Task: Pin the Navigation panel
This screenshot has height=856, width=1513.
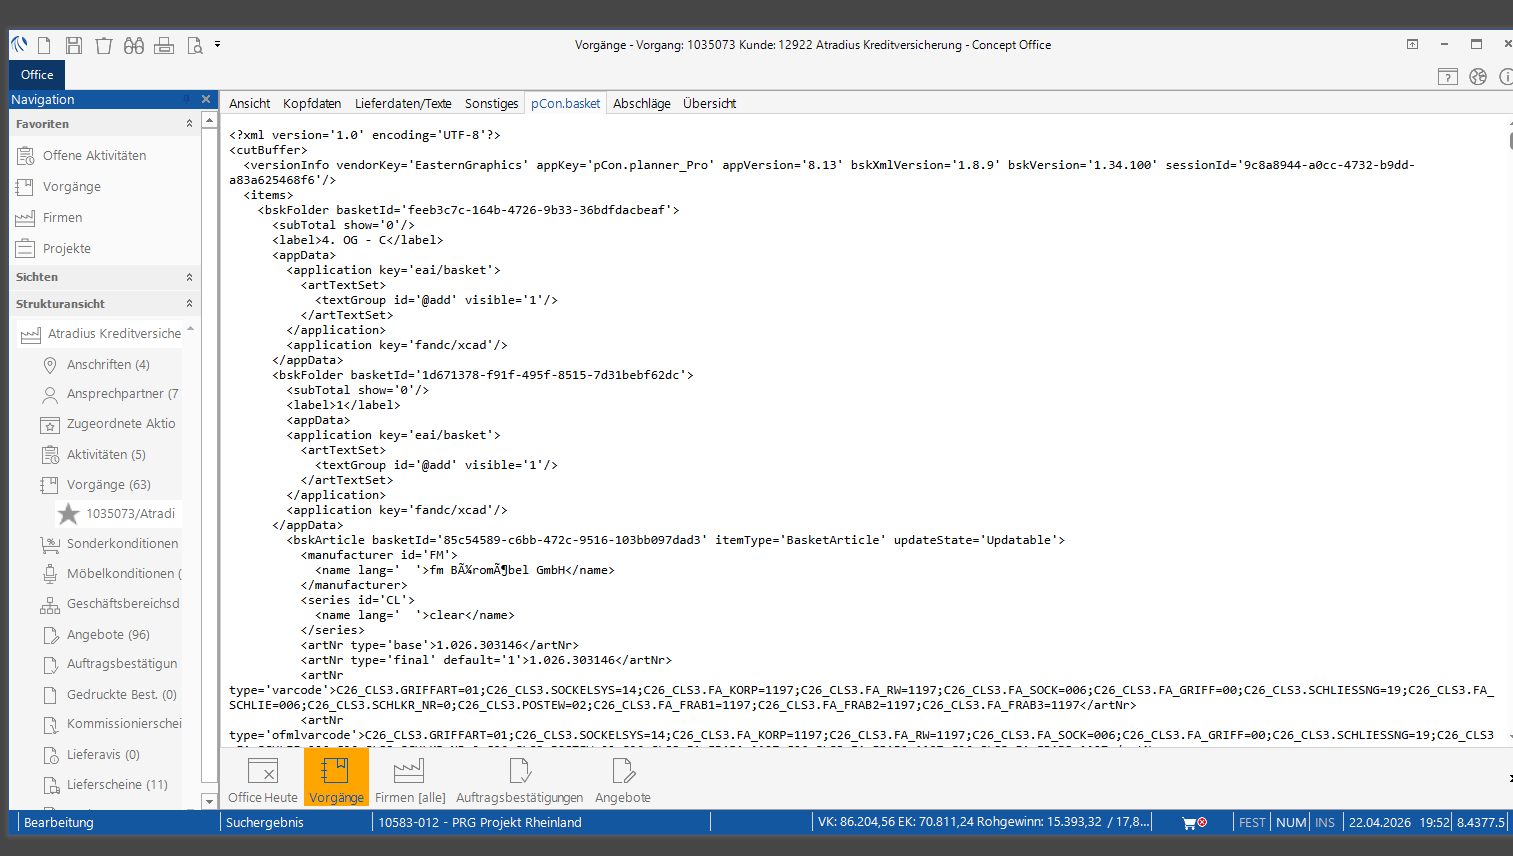Action: 187,99
